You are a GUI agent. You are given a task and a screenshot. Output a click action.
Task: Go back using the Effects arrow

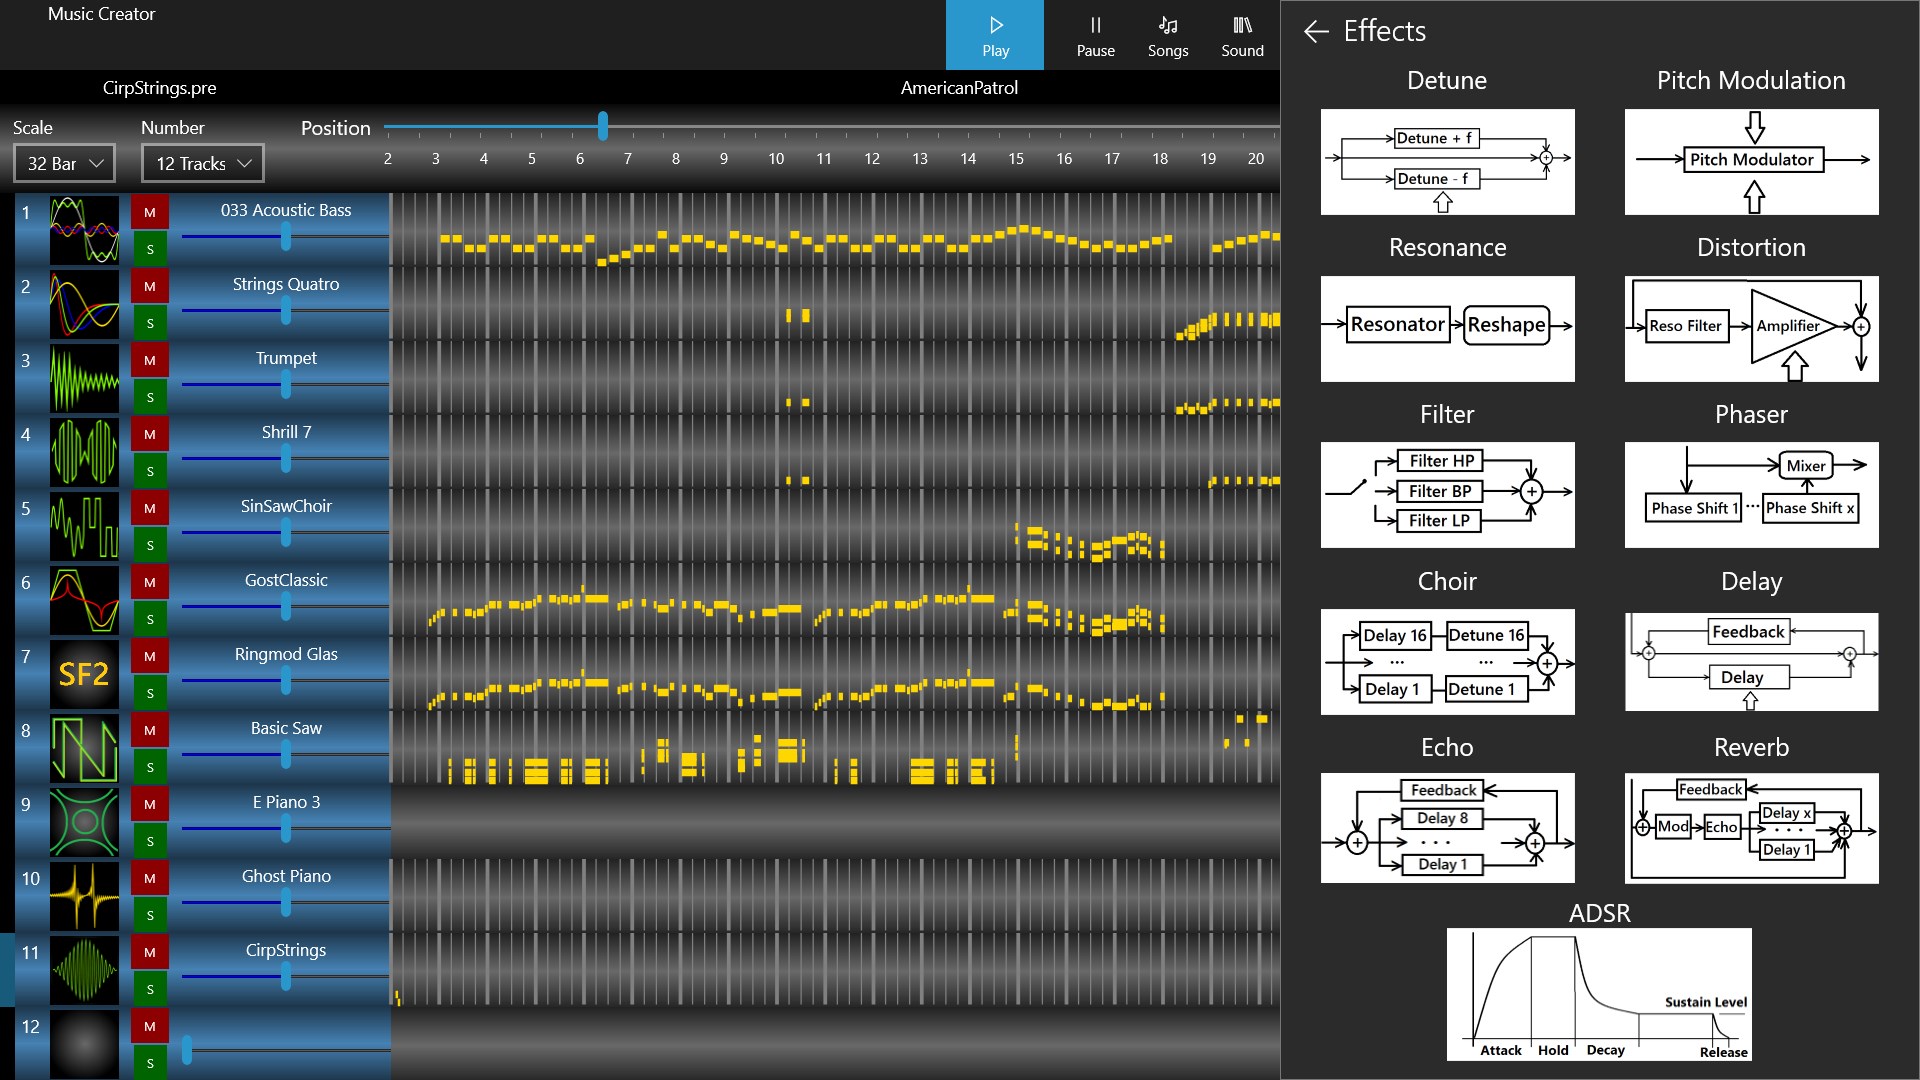[1316, 32]
